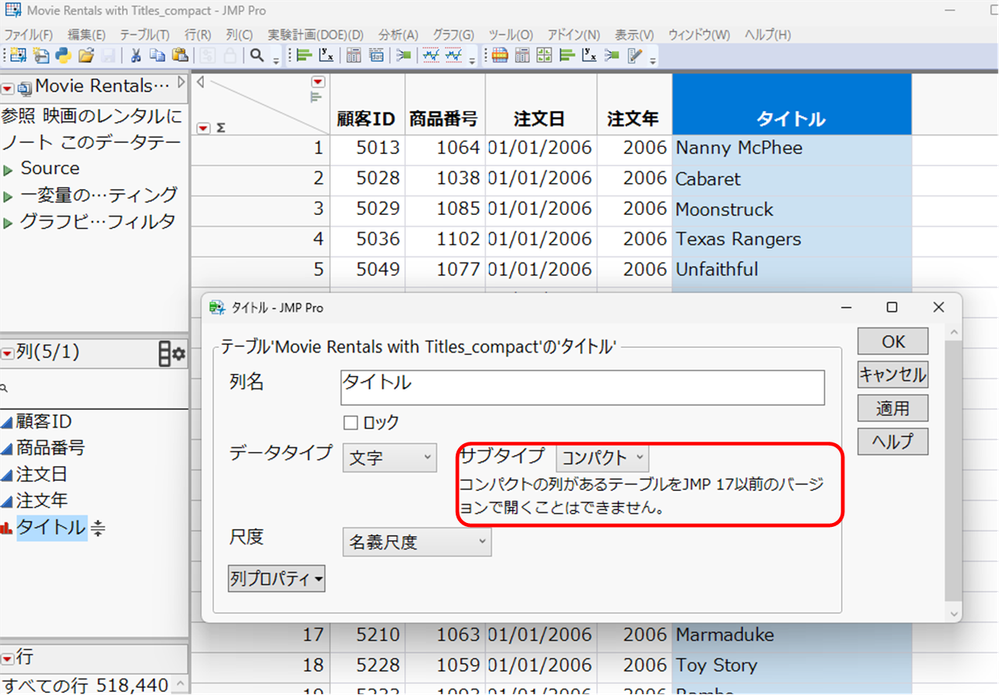Click compact indicator icon after タイトル
Image resolution: width=999 pixels, height=695 pixels.
(98, 528)
